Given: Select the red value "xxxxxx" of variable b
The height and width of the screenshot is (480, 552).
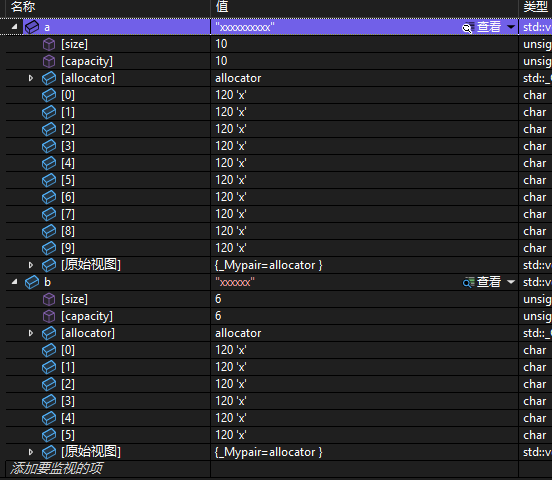Looking at the screenshot, I should [x=235, y=282].
